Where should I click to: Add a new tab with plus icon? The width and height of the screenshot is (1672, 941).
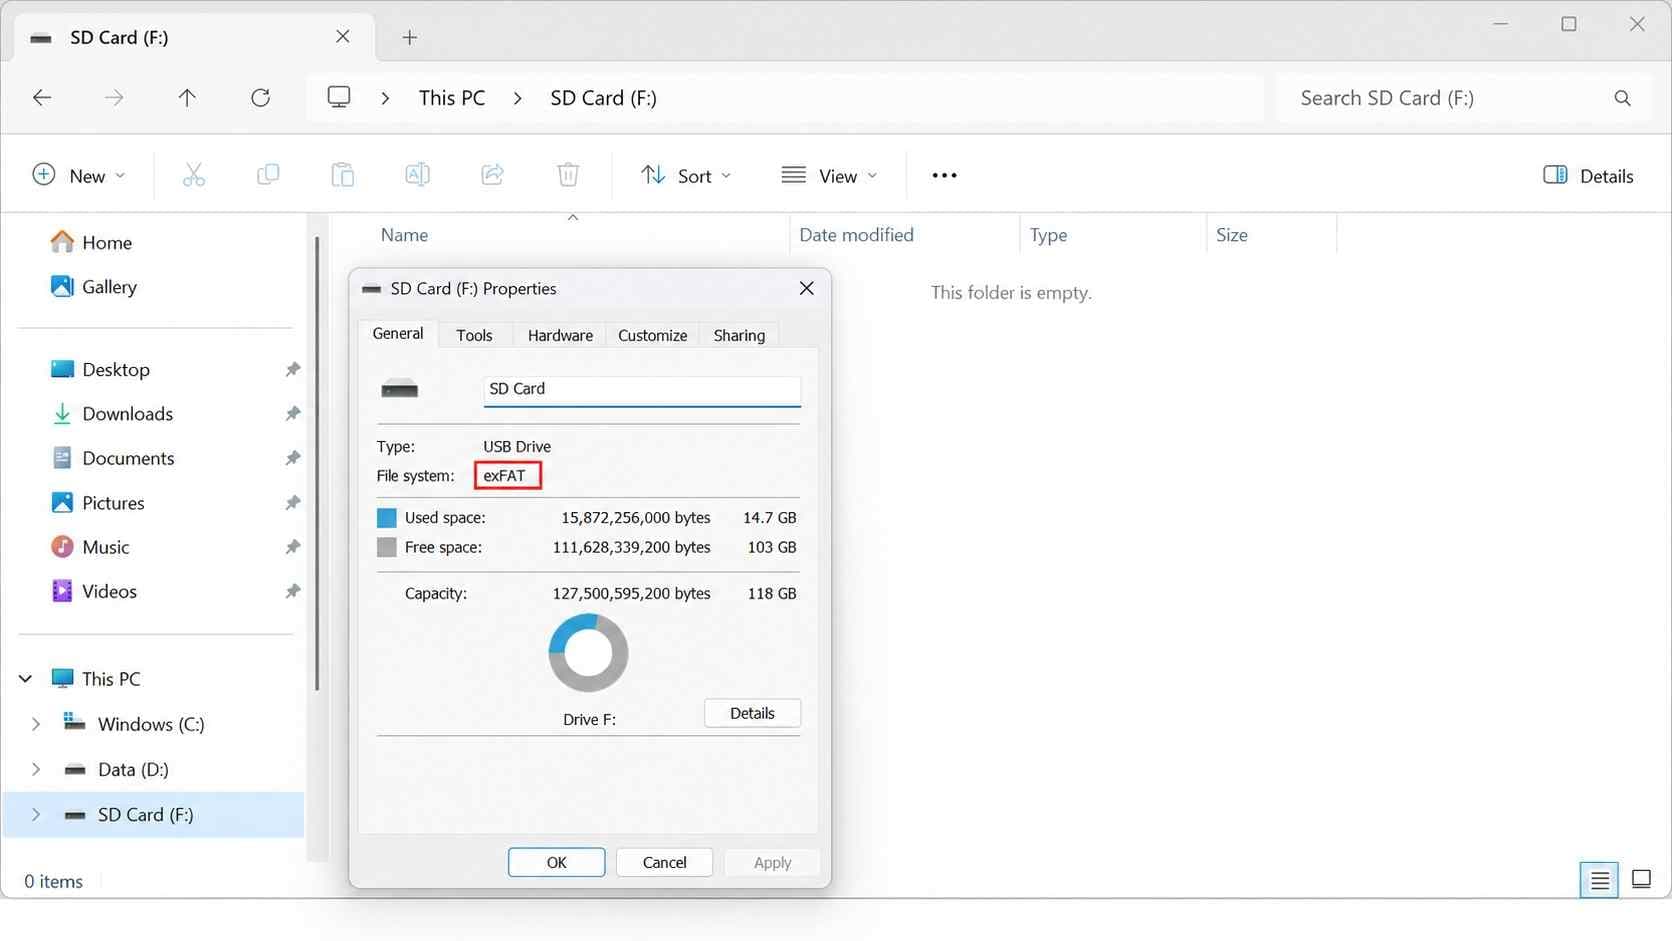coord(409,38)
